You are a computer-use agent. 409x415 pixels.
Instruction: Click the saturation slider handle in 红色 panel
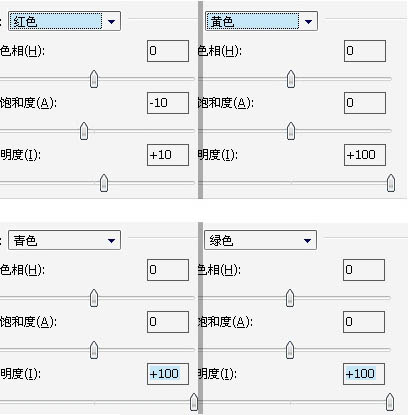[x=84, y=131]
